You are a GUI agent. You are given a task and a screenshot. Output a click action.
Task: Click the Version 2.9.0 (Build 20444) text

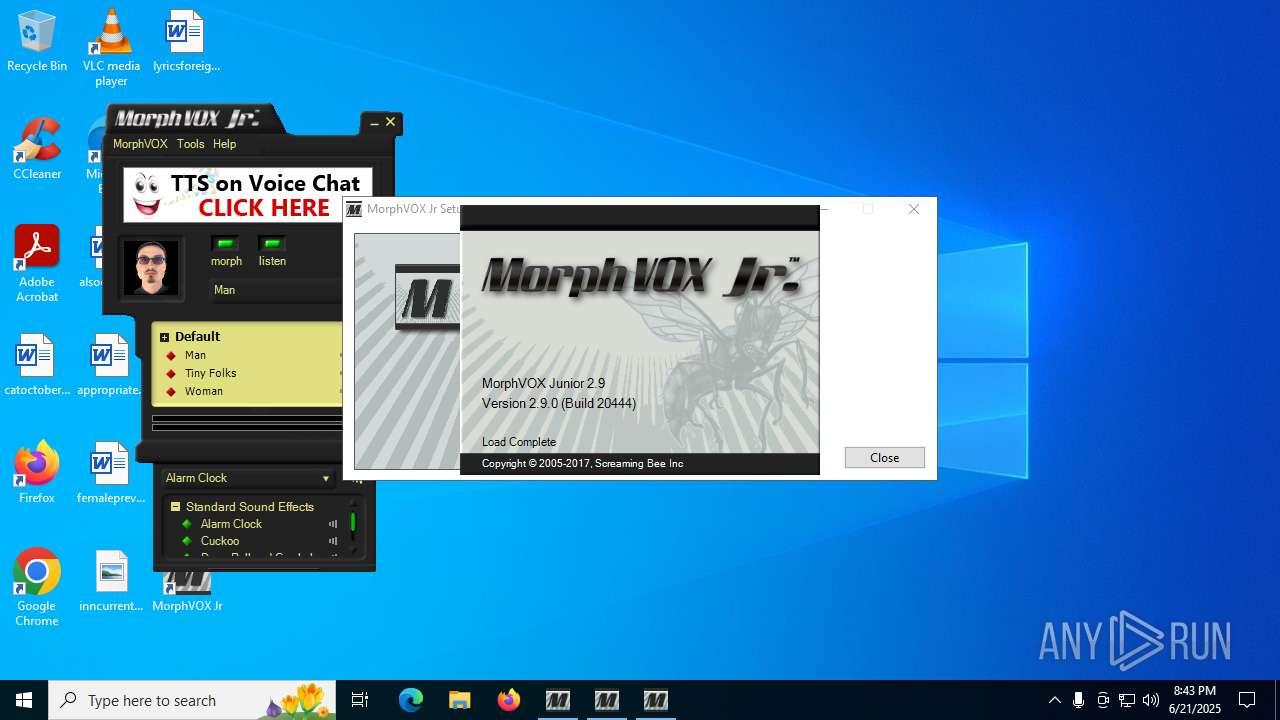(x=559, y=403)
